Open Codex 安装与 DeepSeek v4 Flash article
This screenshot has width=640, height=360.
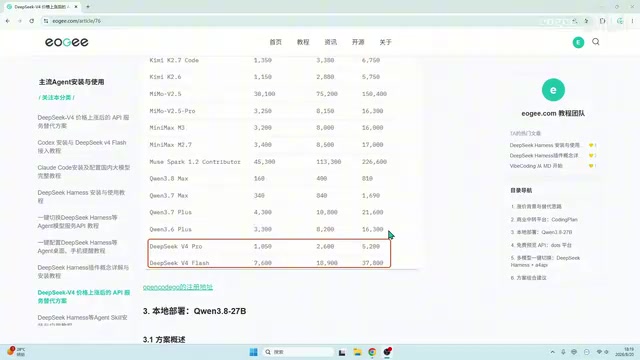(82, 147)
